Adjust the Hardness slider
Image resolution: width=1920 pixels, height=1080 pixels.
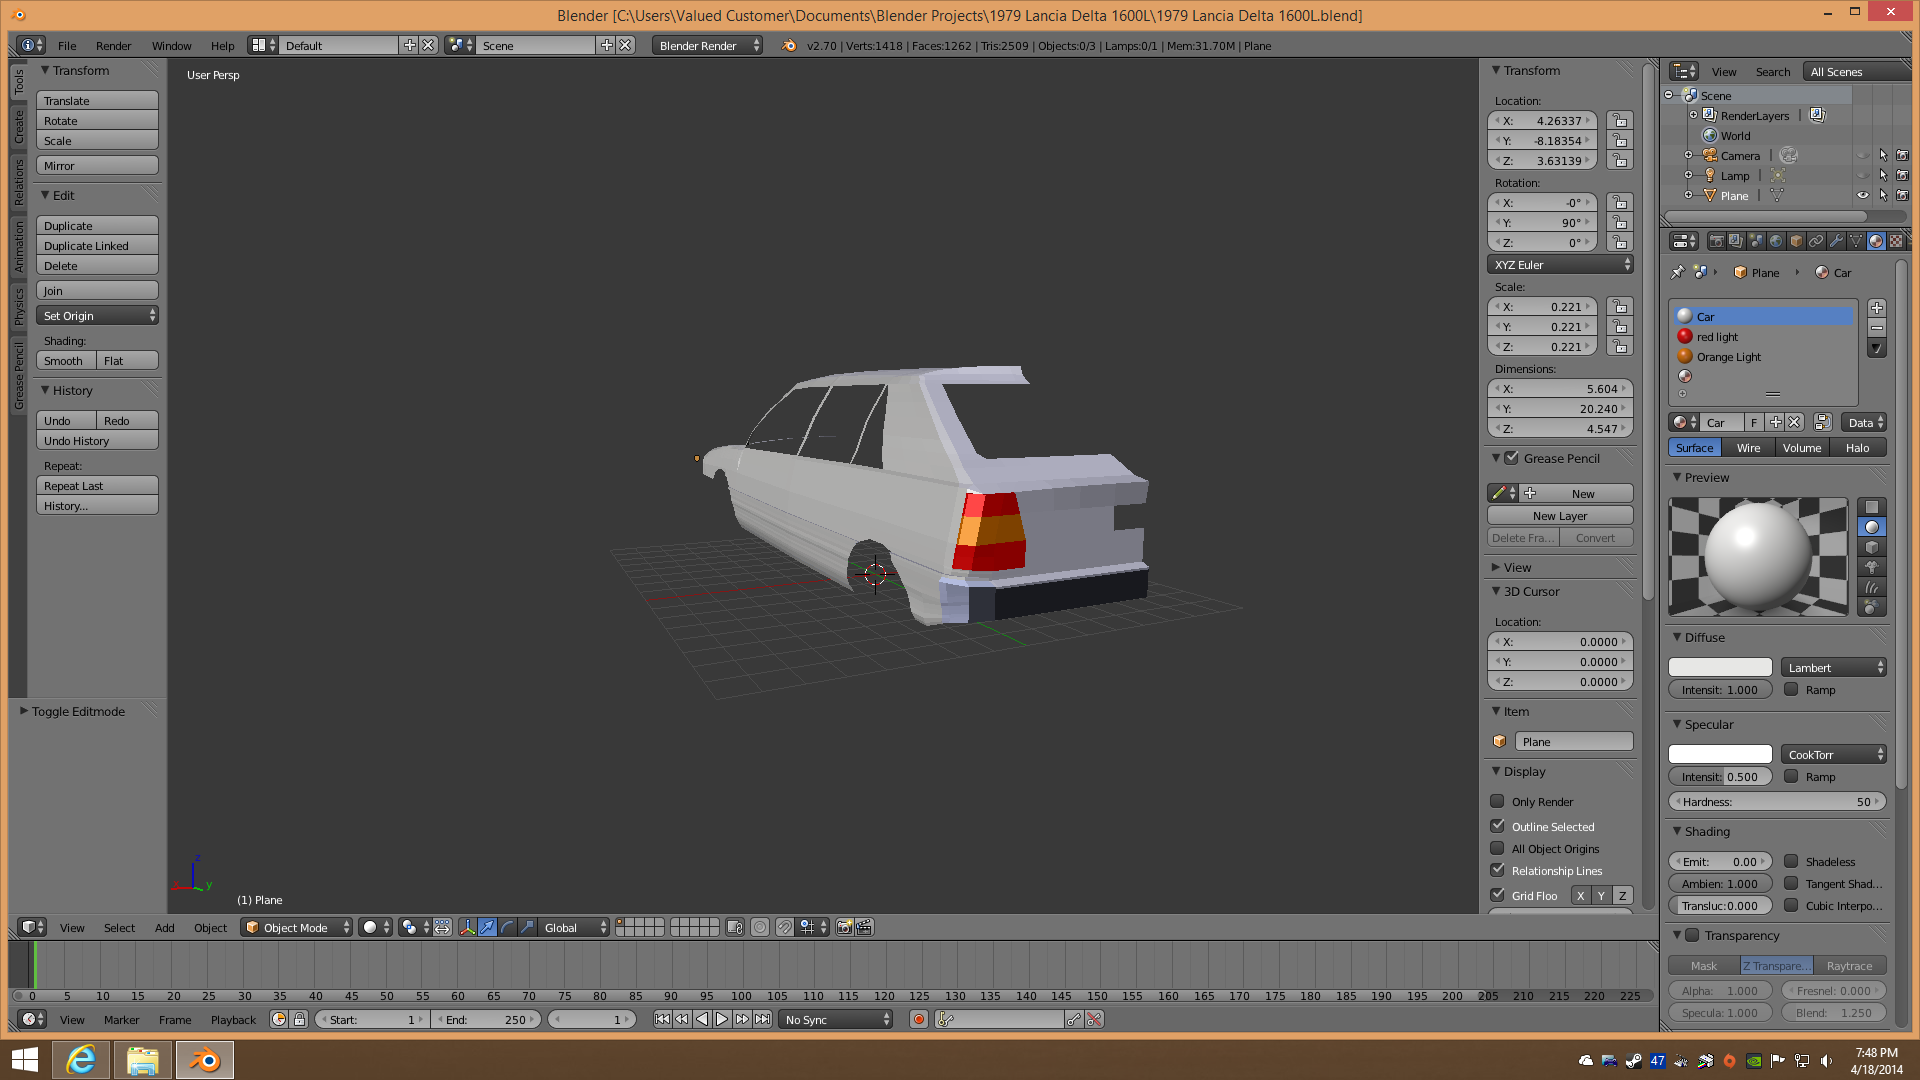tap(1777, 801)
